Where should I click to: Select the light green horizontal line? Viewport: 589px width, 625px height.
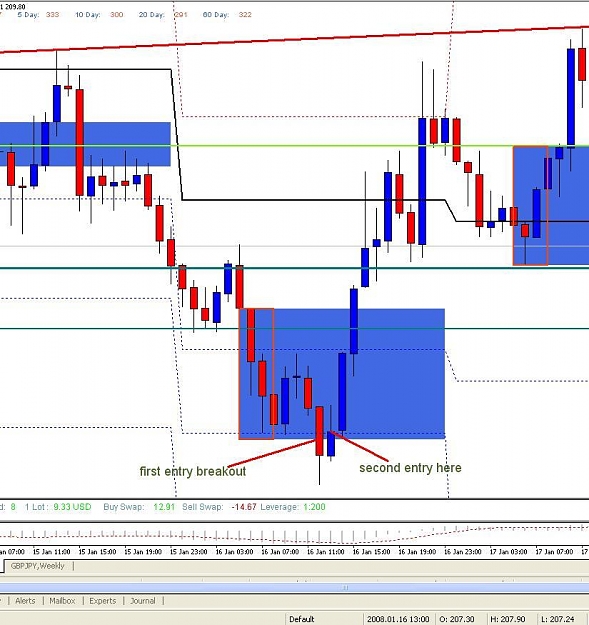tap(294, 145)
